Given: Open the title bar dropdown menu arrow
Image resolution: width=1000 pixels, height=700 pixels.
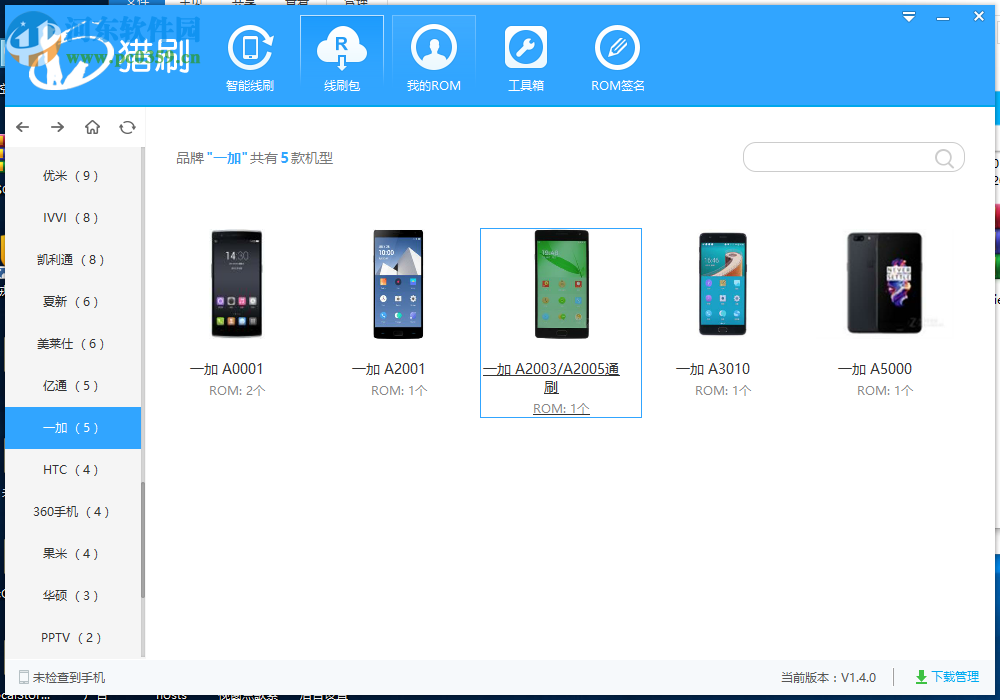Looking at the screenshot, I should coord(909,17).
